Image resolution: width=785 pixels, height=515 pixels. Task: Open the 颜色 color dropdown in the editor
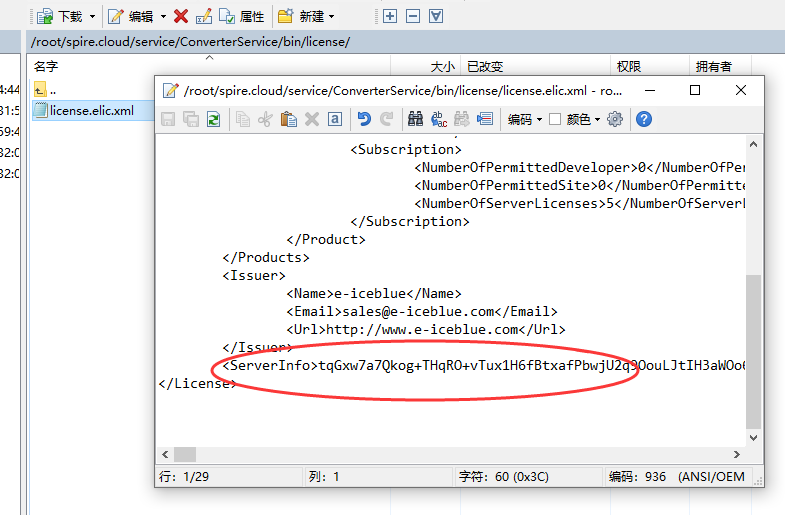[584, 119]
